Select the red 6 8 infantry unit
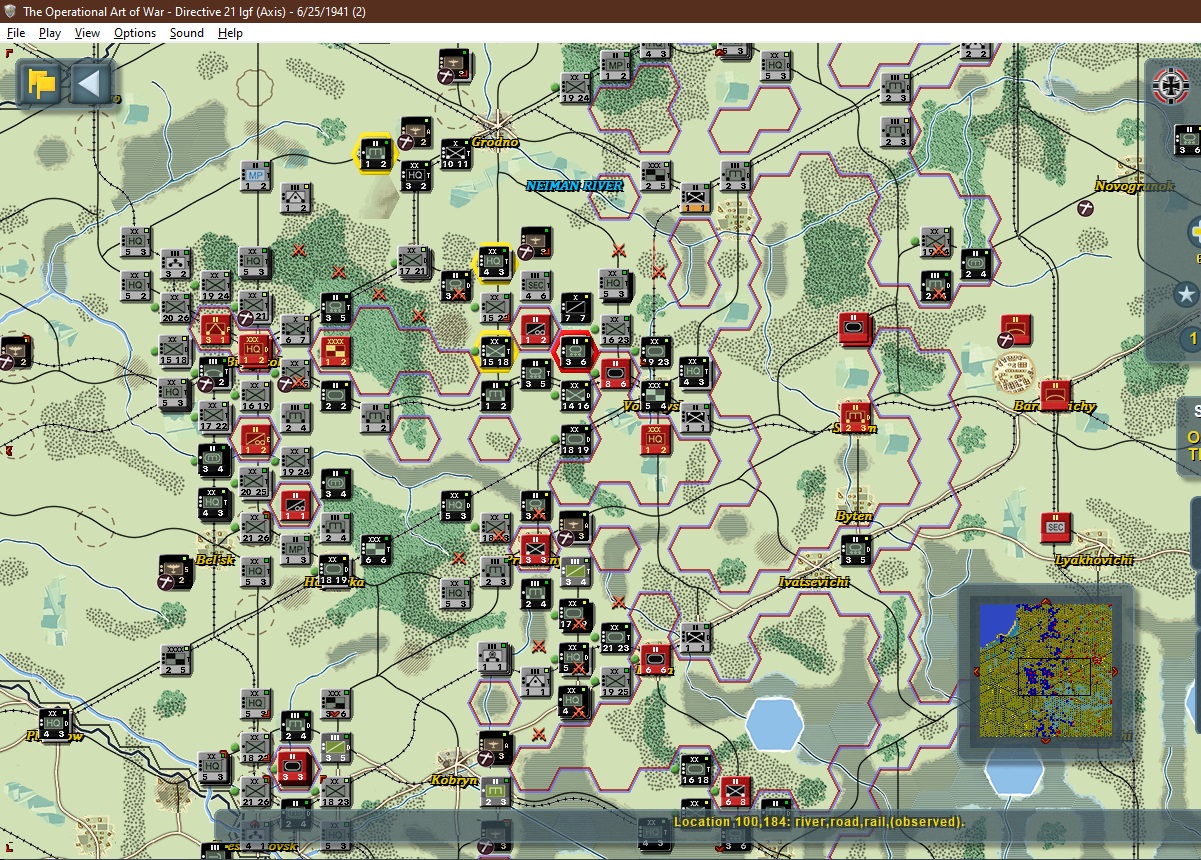The image size is (1201, 860). tap(735, 791)
